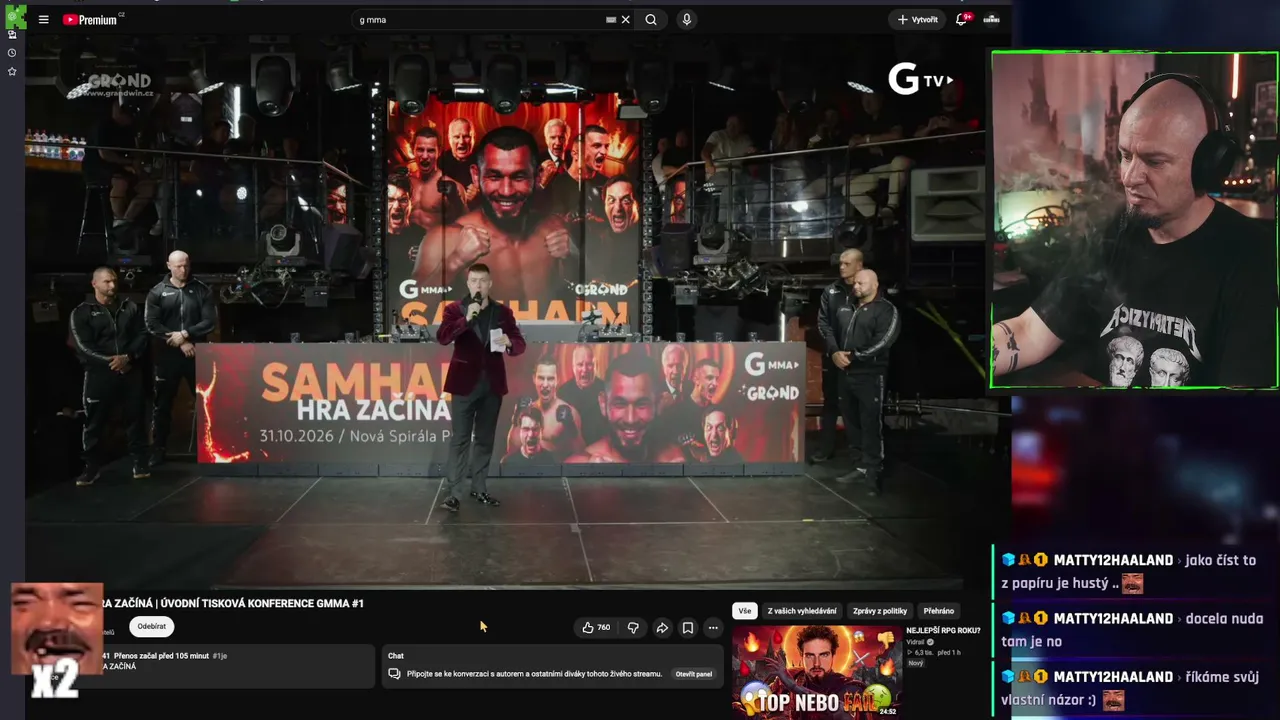Click the green browser sidebar logo icon
This screenshot has width=1280, height=720.
[x=15, y=16]
